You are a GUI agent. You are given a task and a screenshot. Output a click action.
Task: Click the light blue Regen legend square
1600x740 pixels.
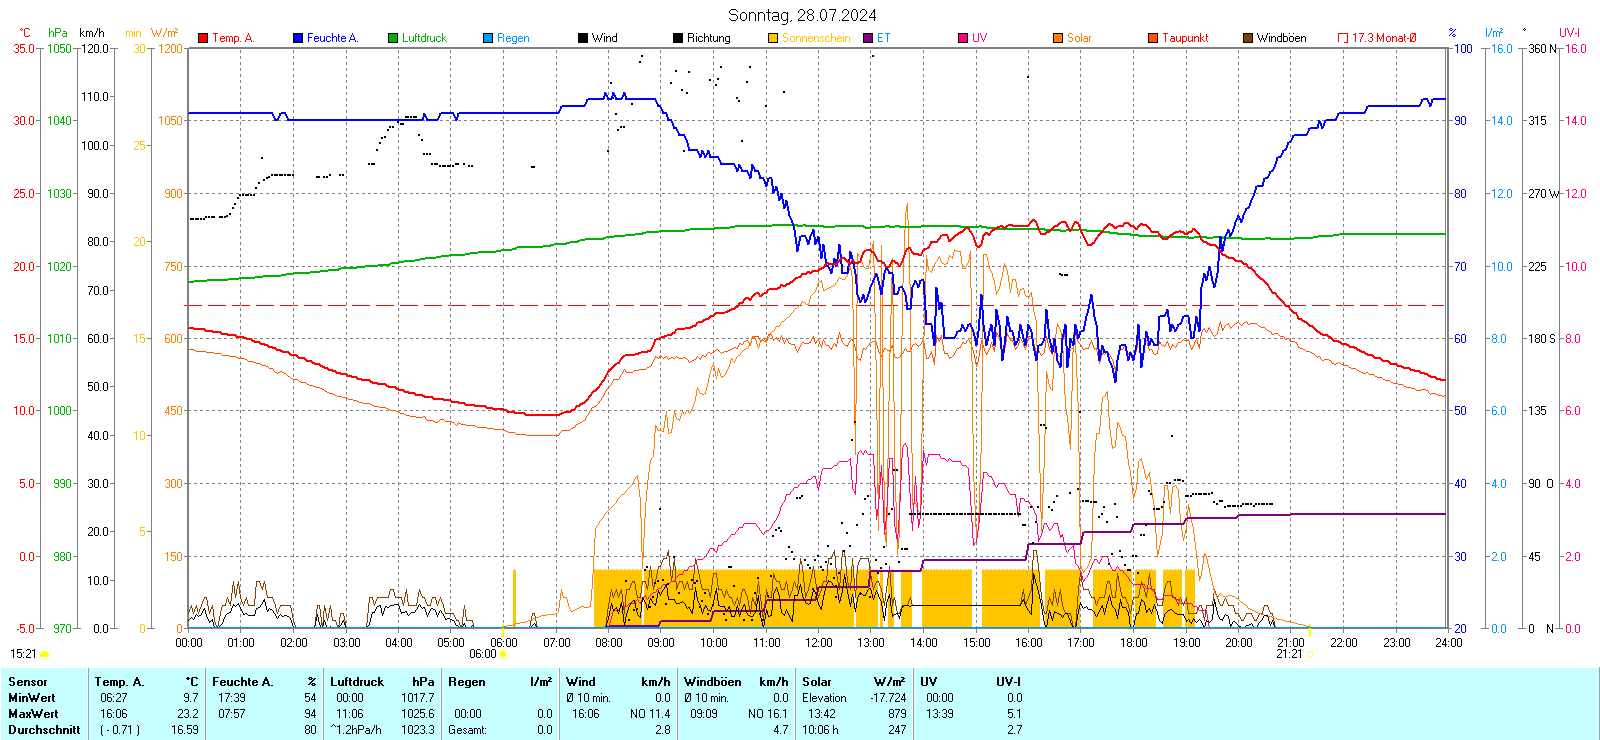pyautogui.click(x=488, y=38)
